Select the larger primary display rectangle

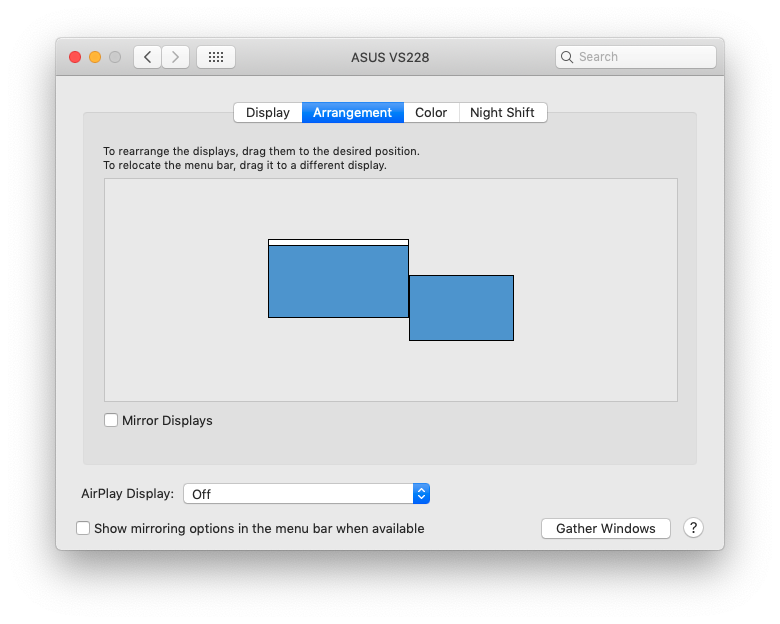click(x=338, y=279)
